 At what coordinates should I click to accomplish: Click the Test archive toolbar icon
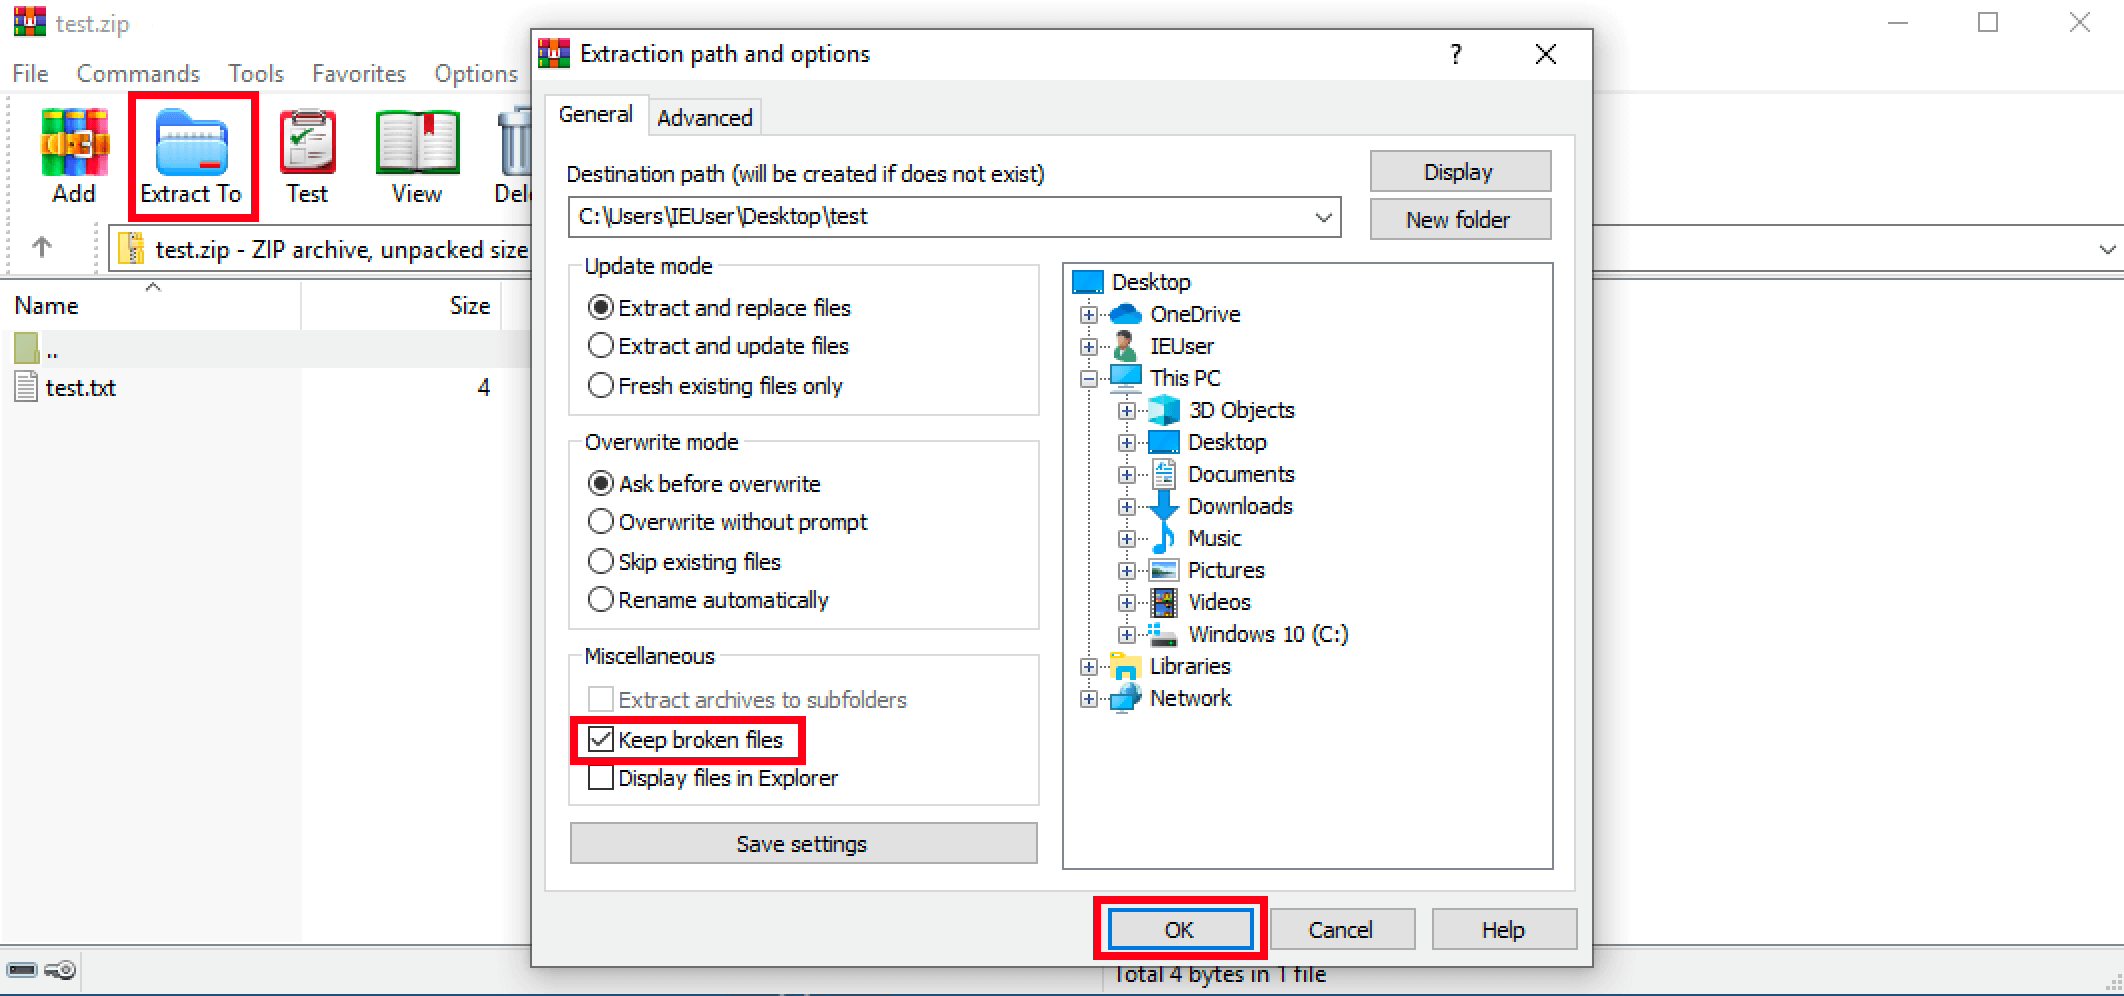(307, 143)
